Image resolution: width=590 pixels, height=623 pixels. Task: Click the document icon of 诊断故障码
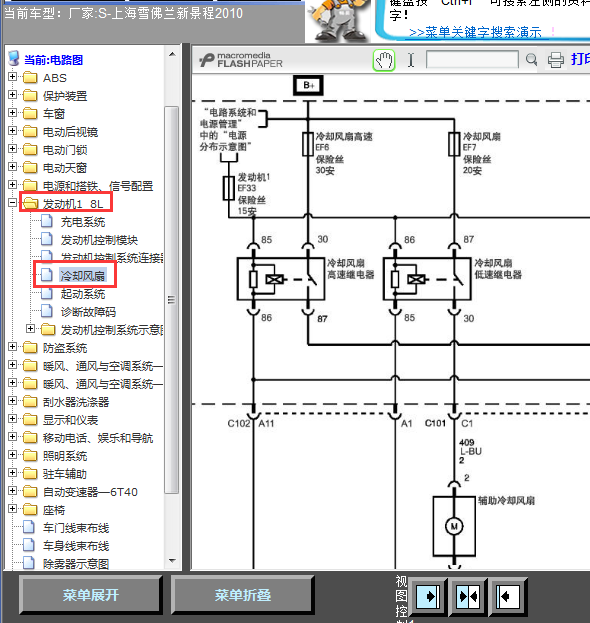47,311
